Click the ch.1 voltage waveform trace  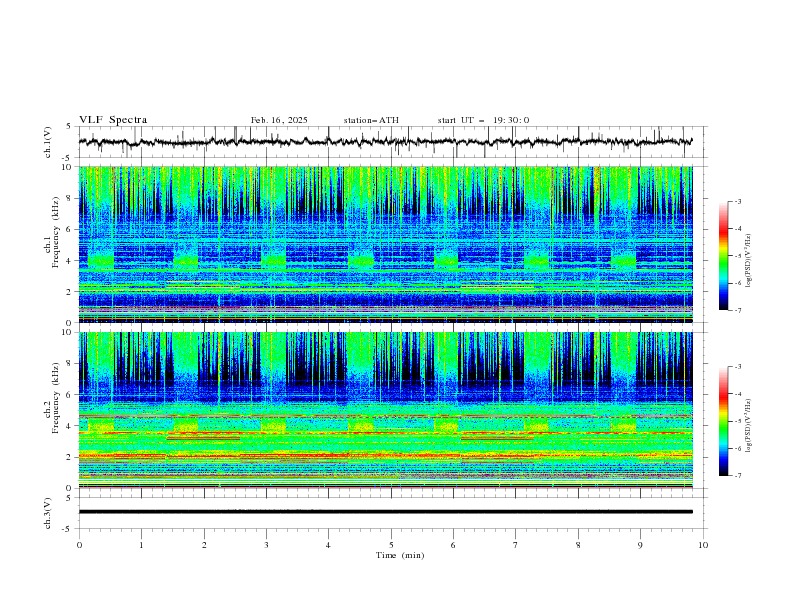(385, 142)
